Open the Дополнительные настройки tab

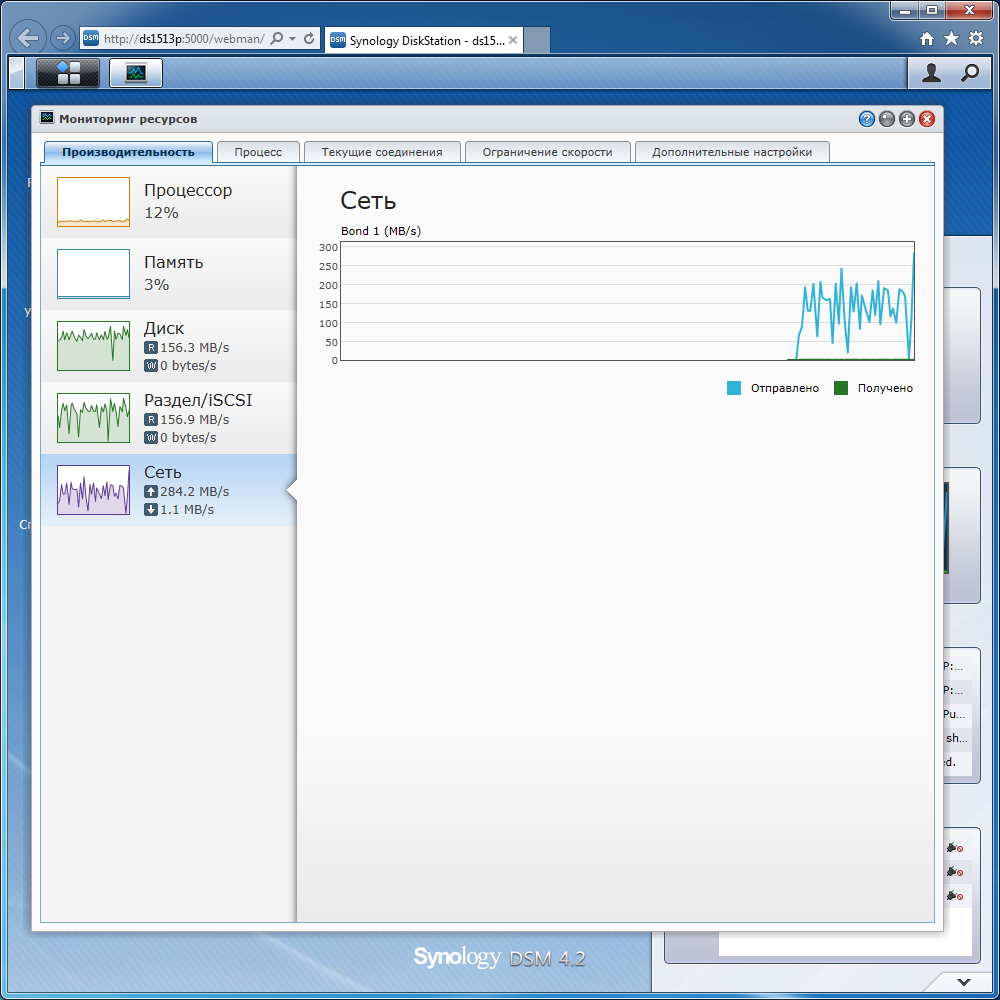pos(732,152)
